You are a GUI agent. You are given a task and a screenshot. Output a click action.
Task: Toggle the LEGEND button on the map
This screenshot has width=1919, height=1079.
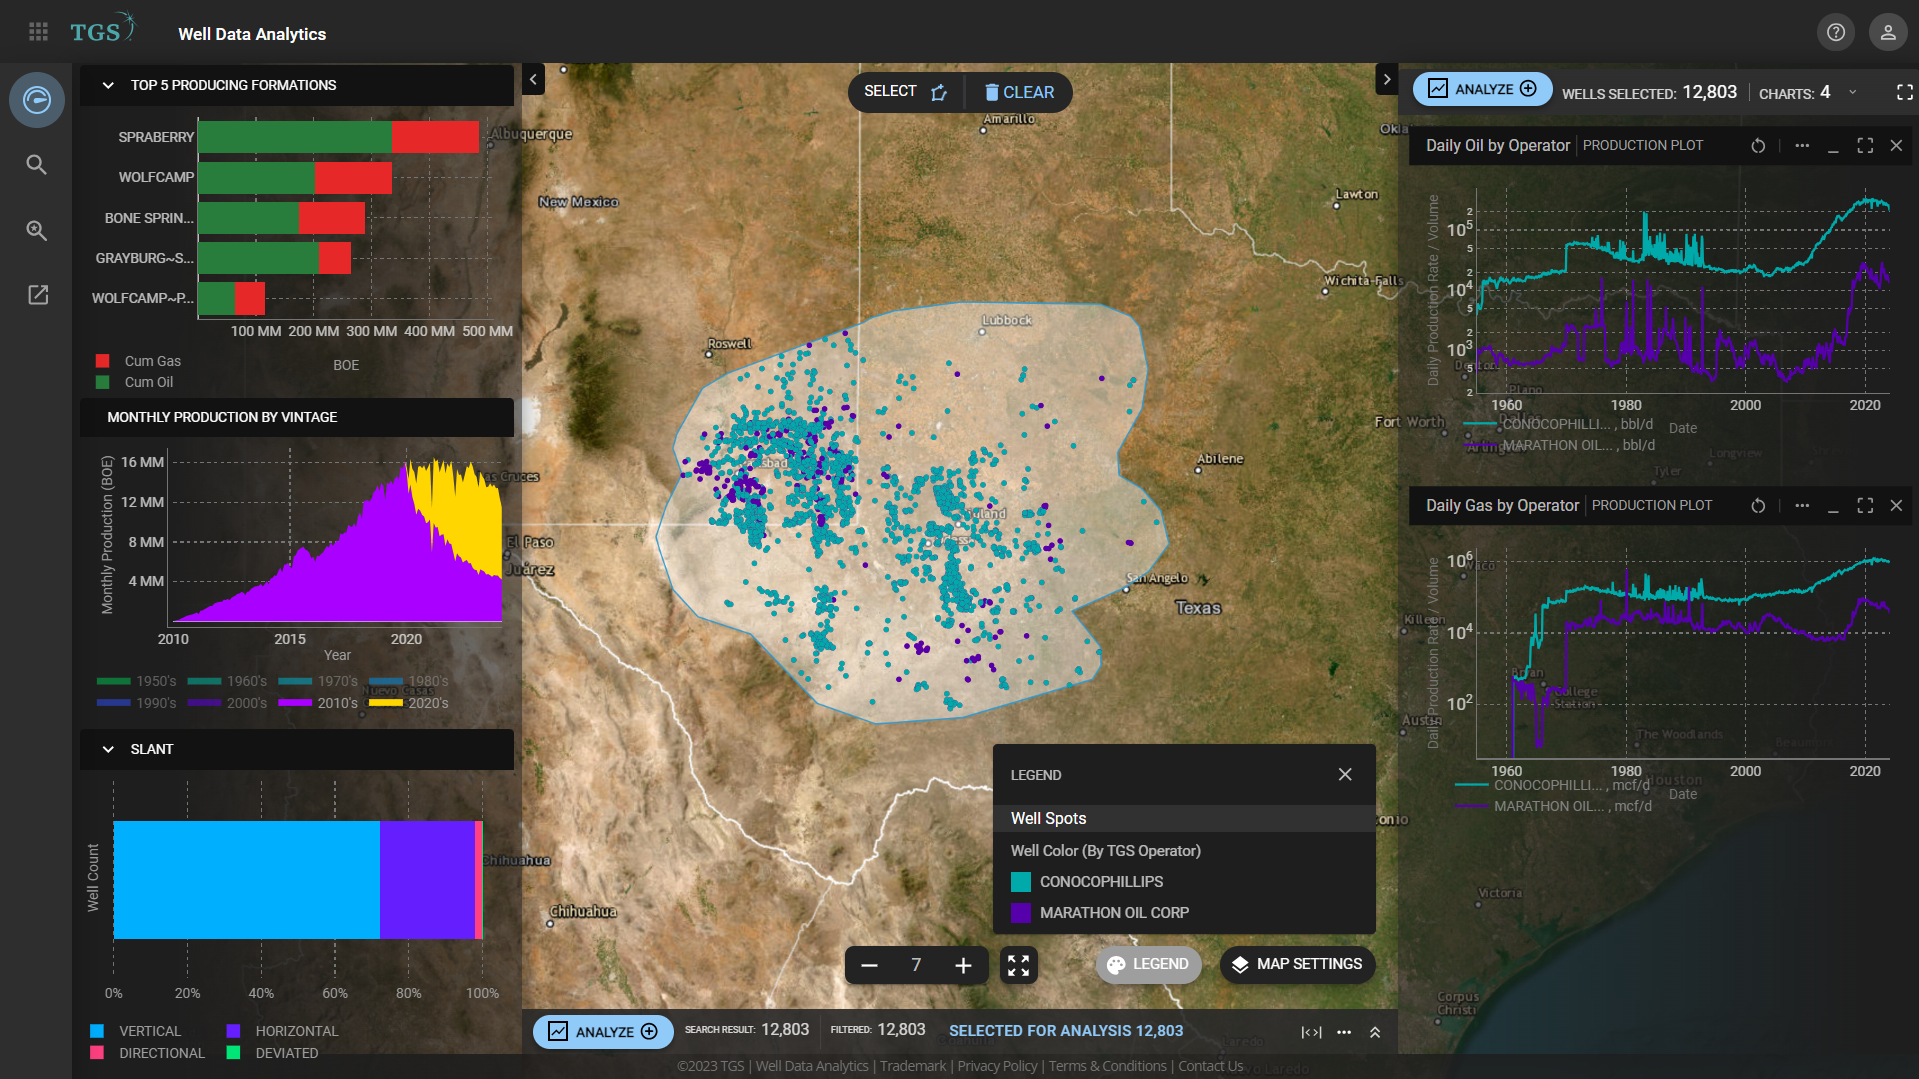pyautogui.click(x=1148, y=965)
